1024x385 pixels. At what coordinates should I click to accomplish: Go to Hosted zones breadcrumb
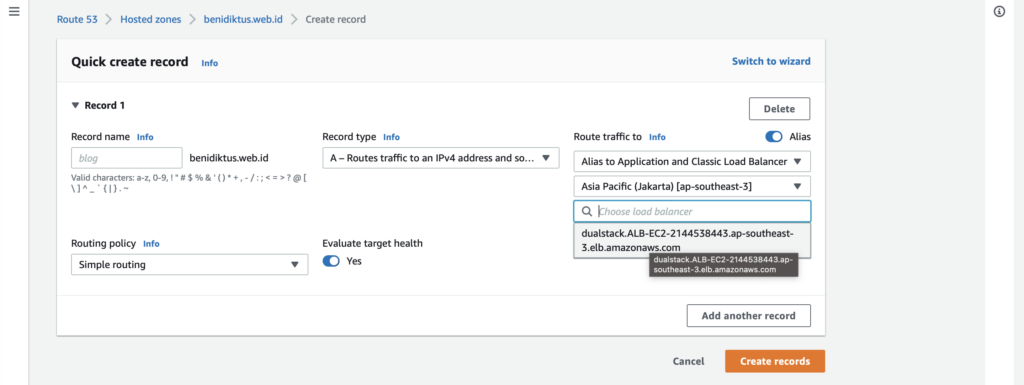point(150,20)
